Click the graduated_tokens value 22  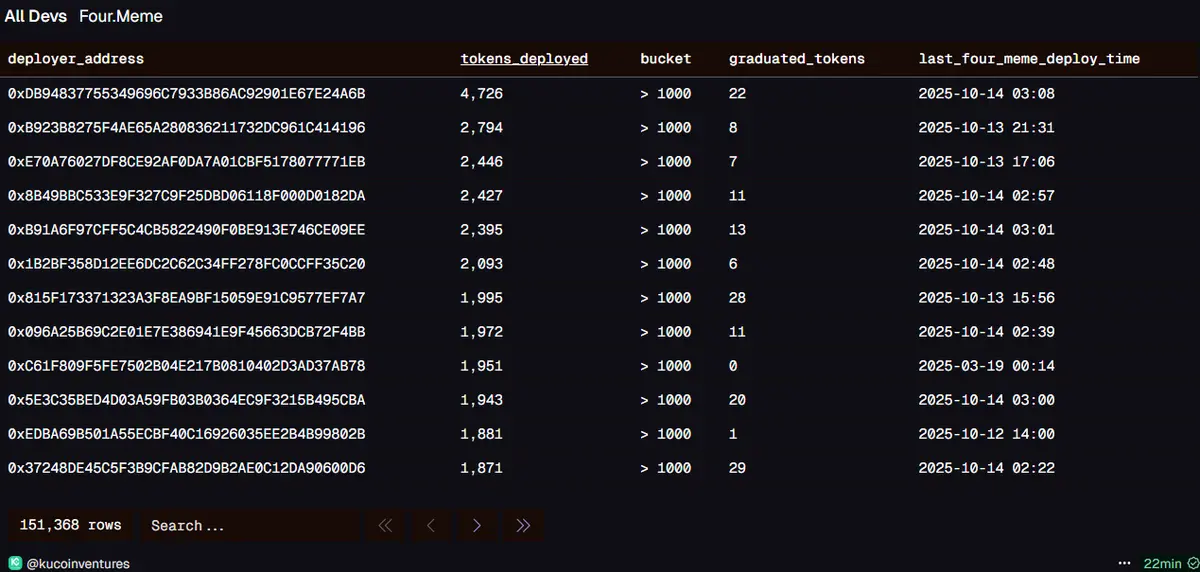point(738,94)
